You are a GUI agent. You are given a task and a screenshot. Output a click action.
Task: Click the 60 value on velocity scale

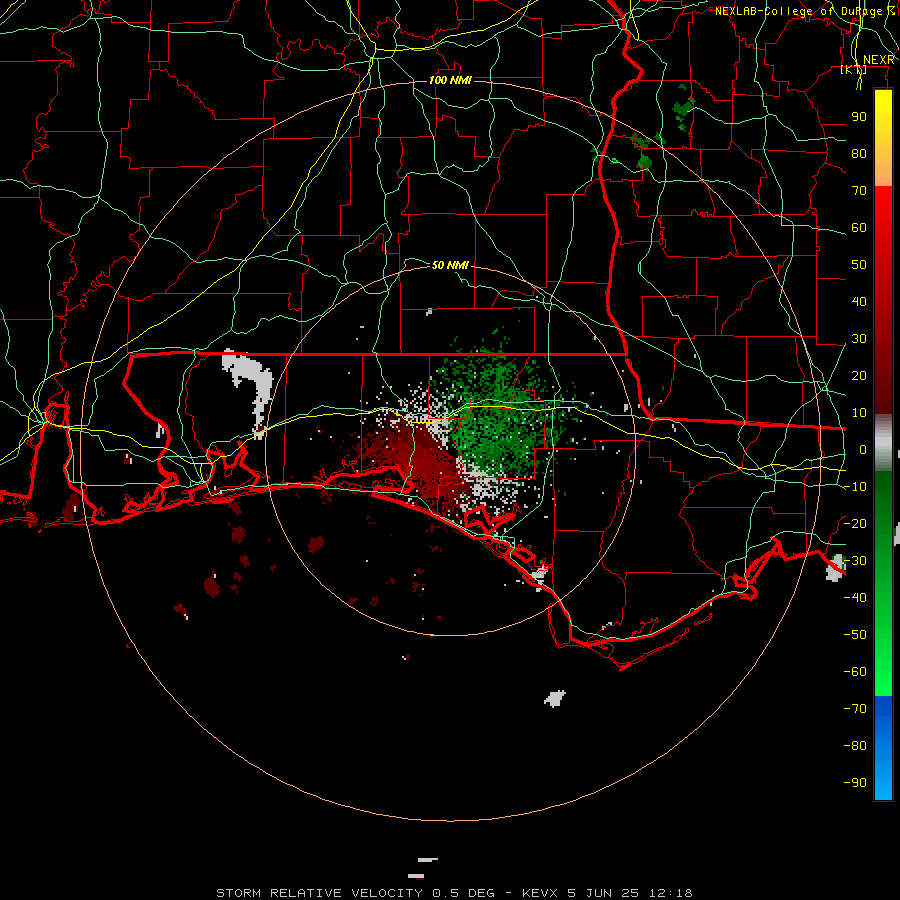(x=859, y=227)
